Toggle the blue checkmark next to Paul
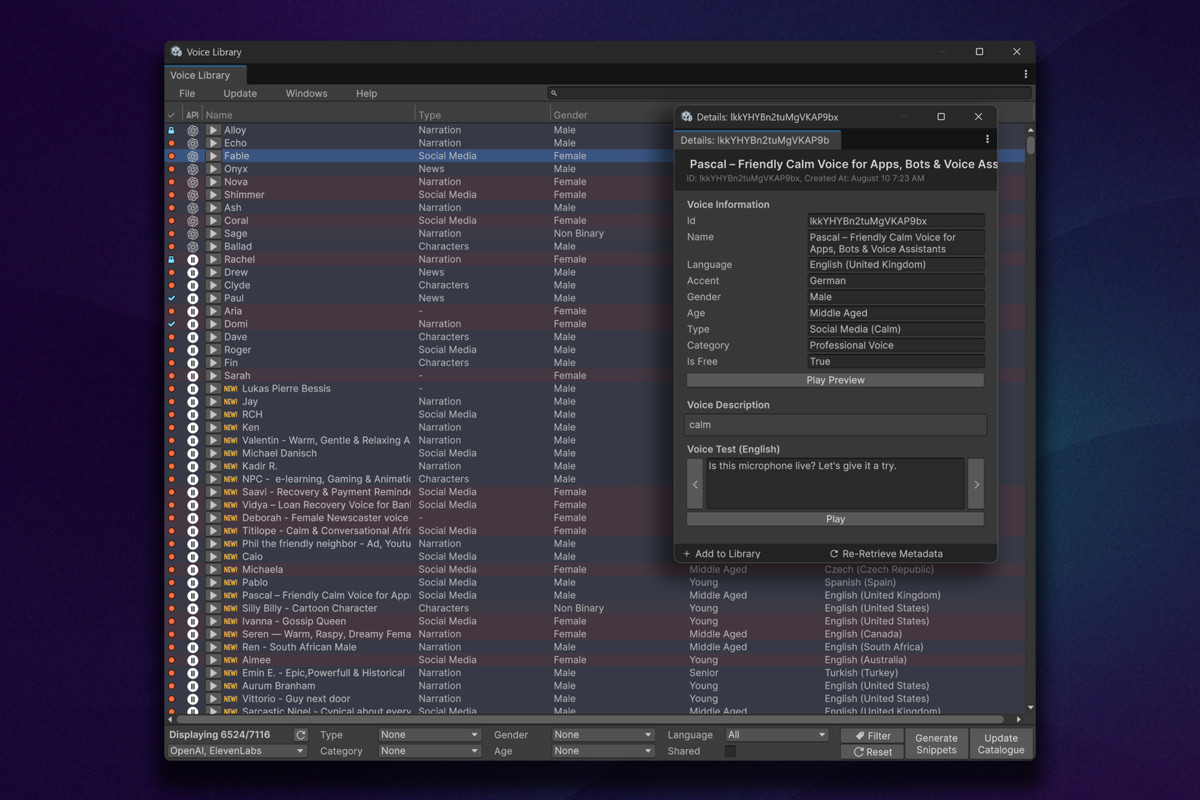 coord(172,297)
